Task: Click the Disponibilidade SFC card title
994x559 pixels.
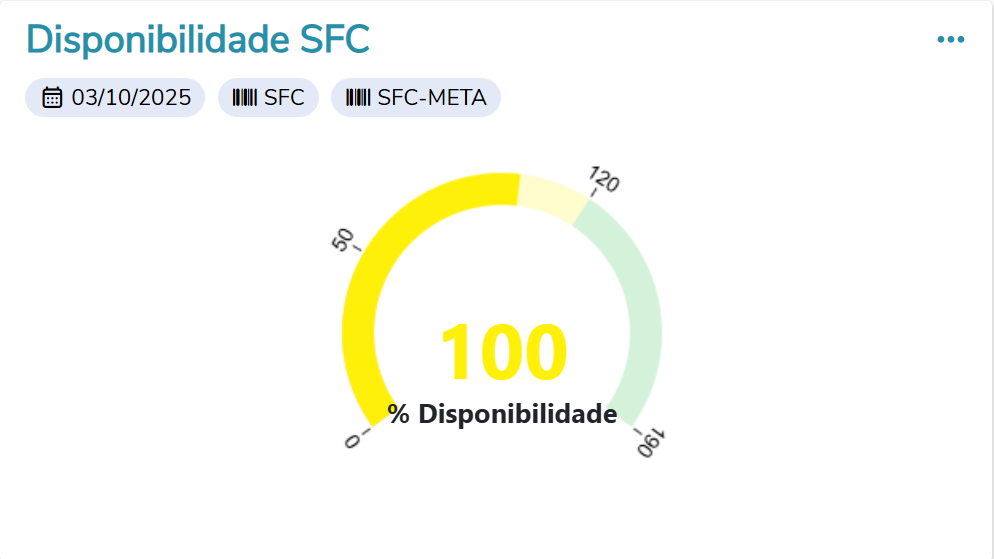Action: tap(198, 39)
